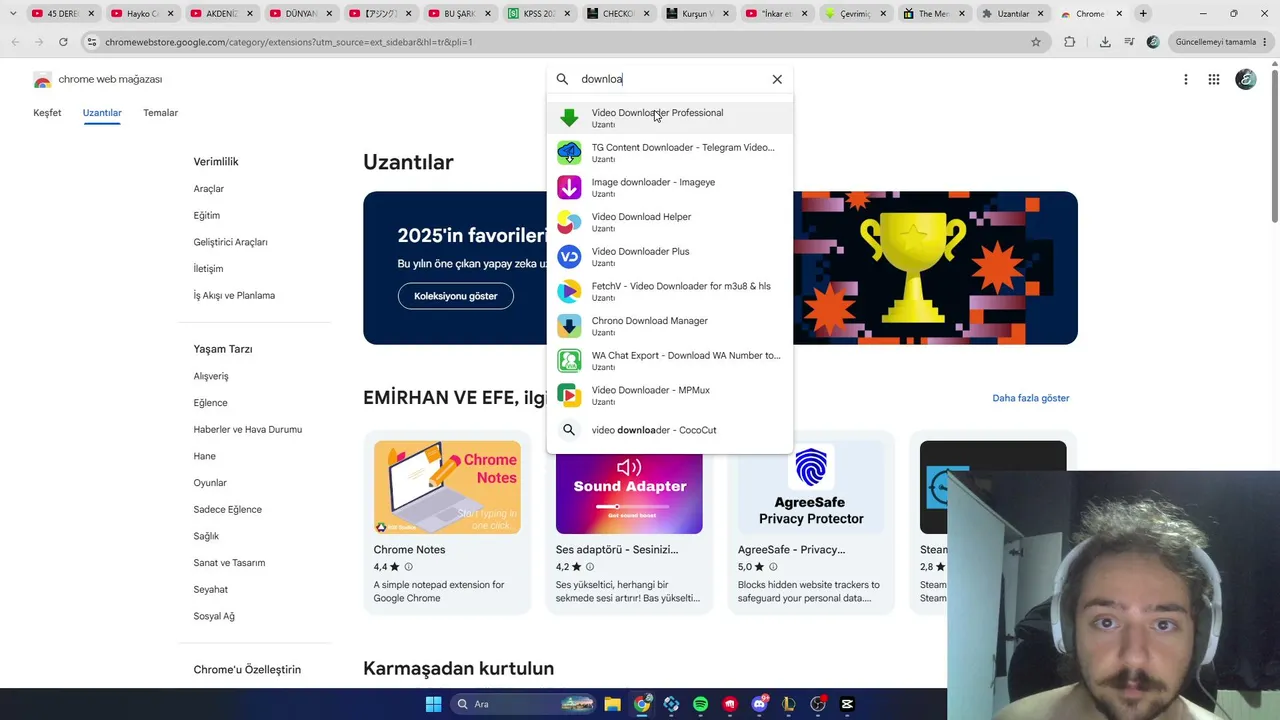Open League of Legends taskbar icon

pos(789,704)
